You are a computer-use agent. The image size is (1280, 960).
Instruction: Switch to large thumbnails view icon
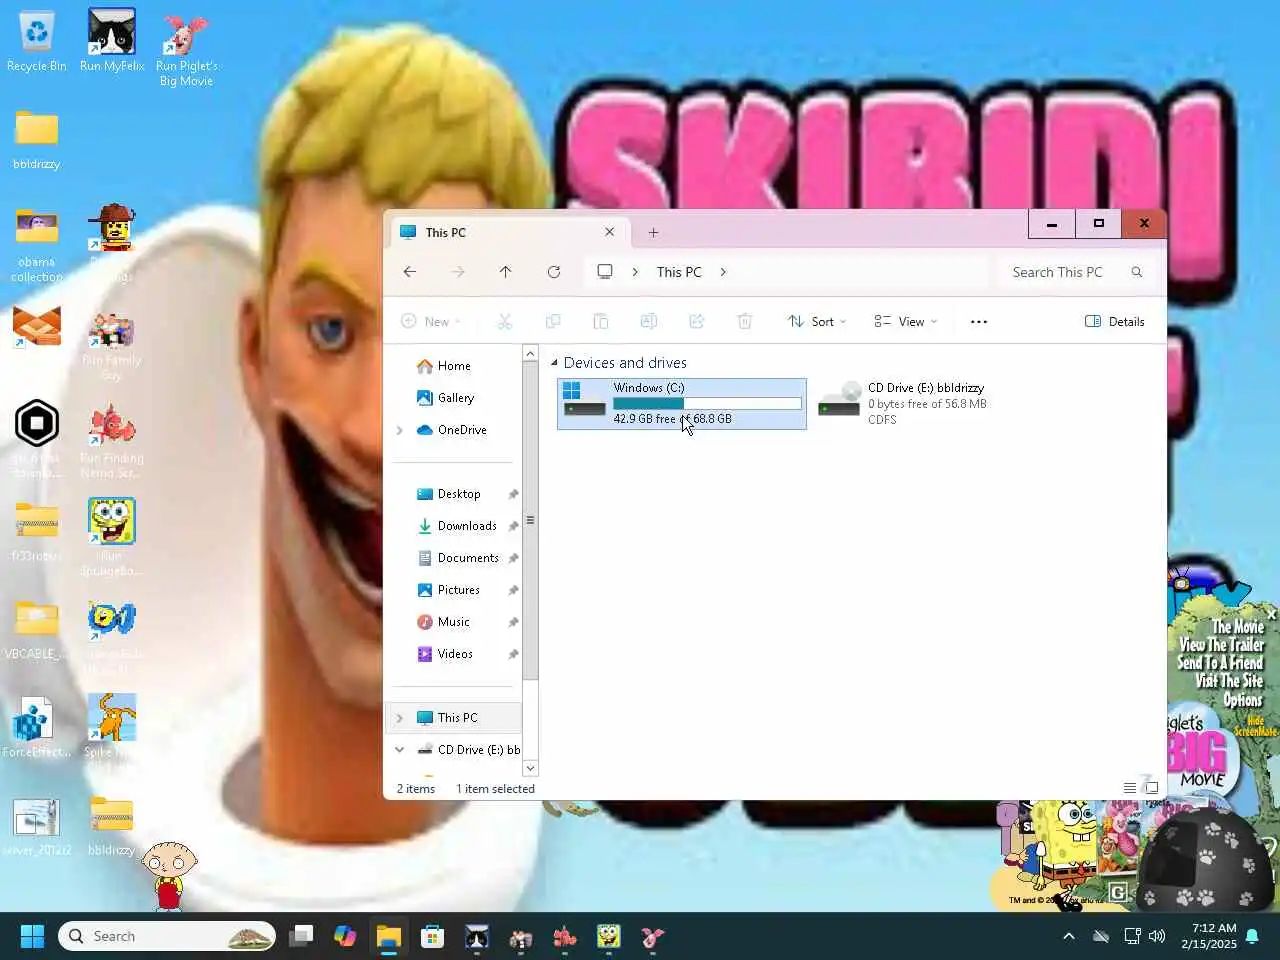click(x=1152, y=788)
